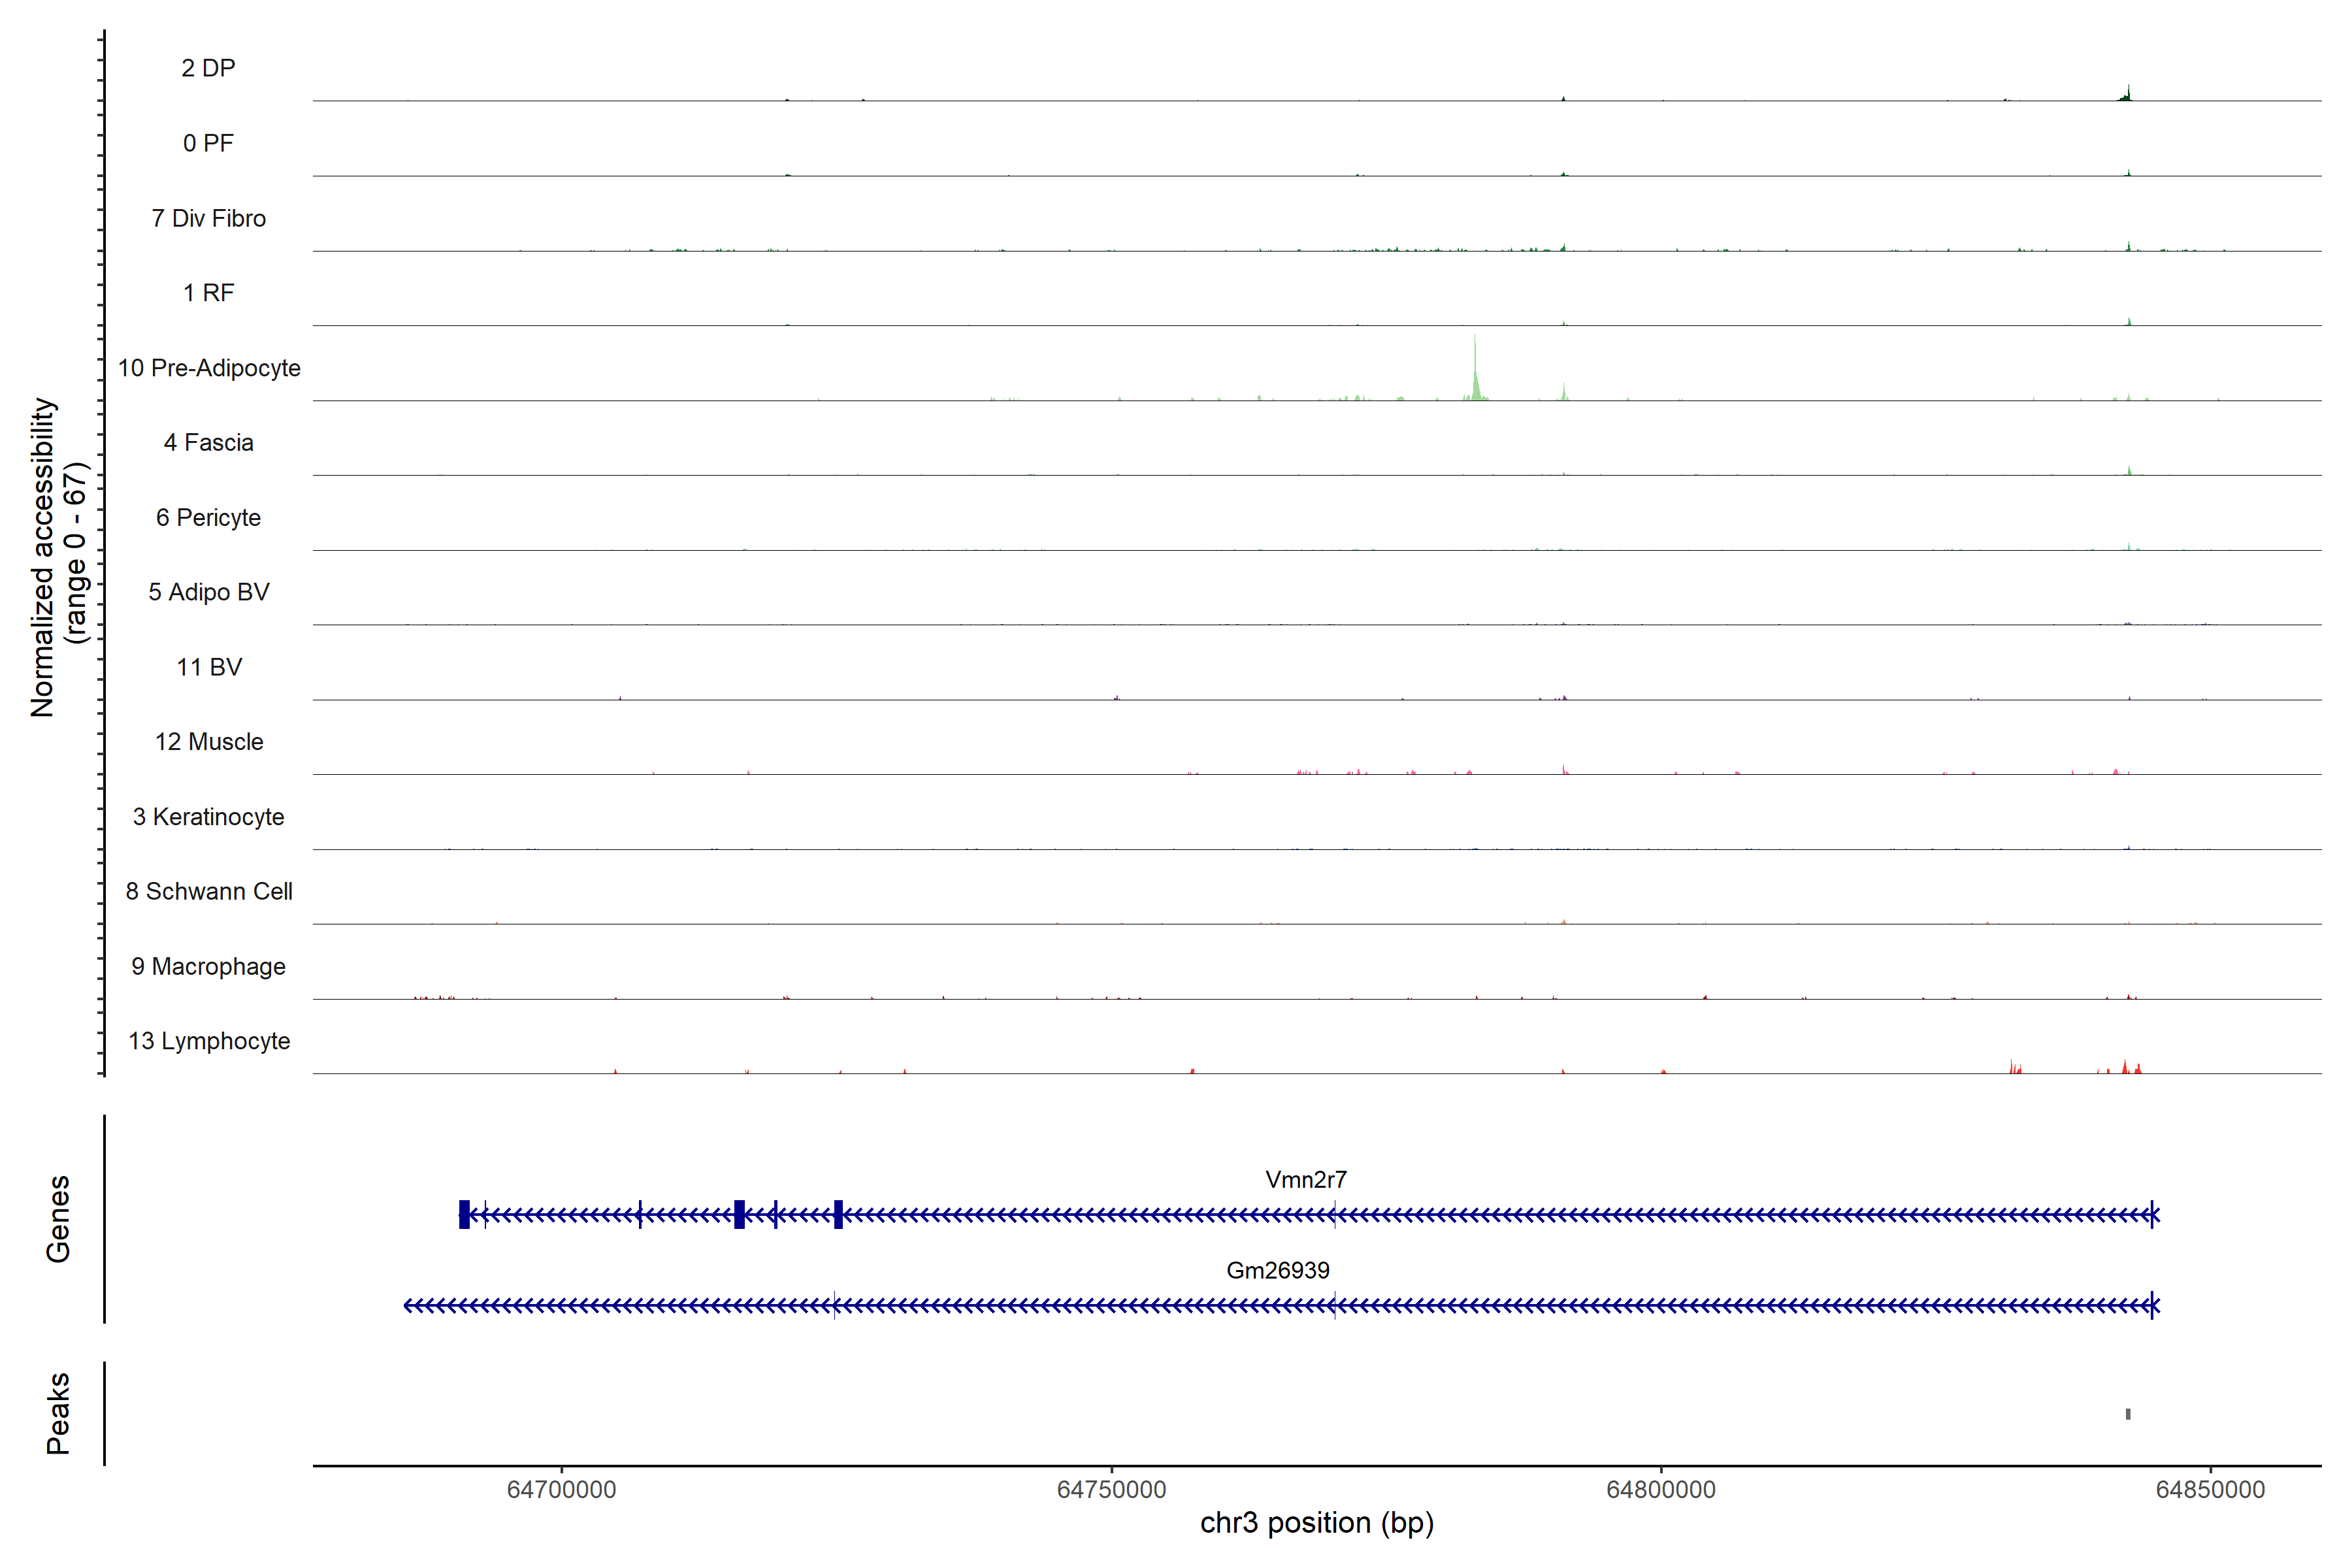Click the 10 Pre-Adipocyte track label
This screenshot has height=1568, width=2352.
209,368
